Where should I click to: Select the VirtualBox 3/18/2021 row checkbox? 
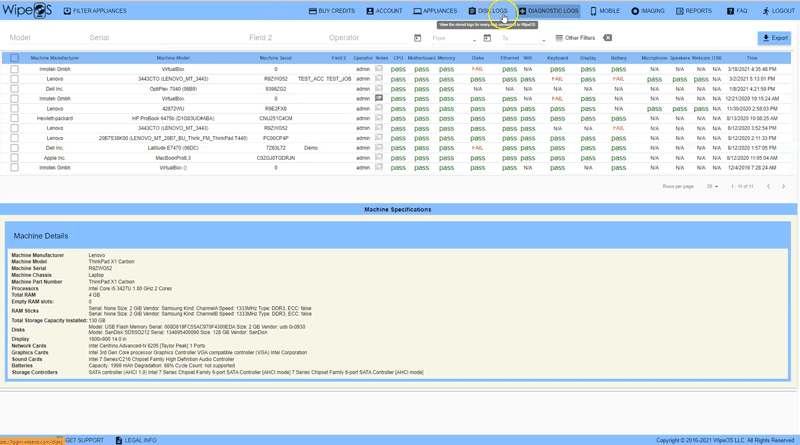pos(14,69)
